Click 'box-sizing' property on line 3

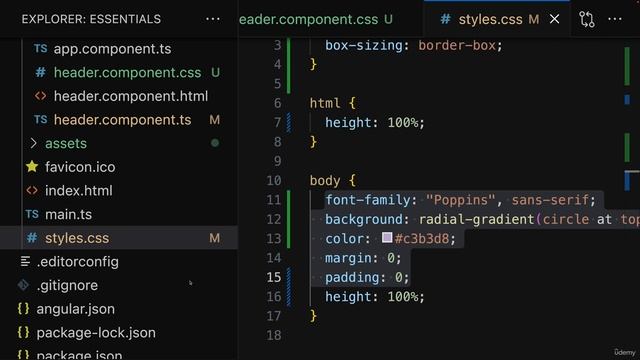(364, 45)
